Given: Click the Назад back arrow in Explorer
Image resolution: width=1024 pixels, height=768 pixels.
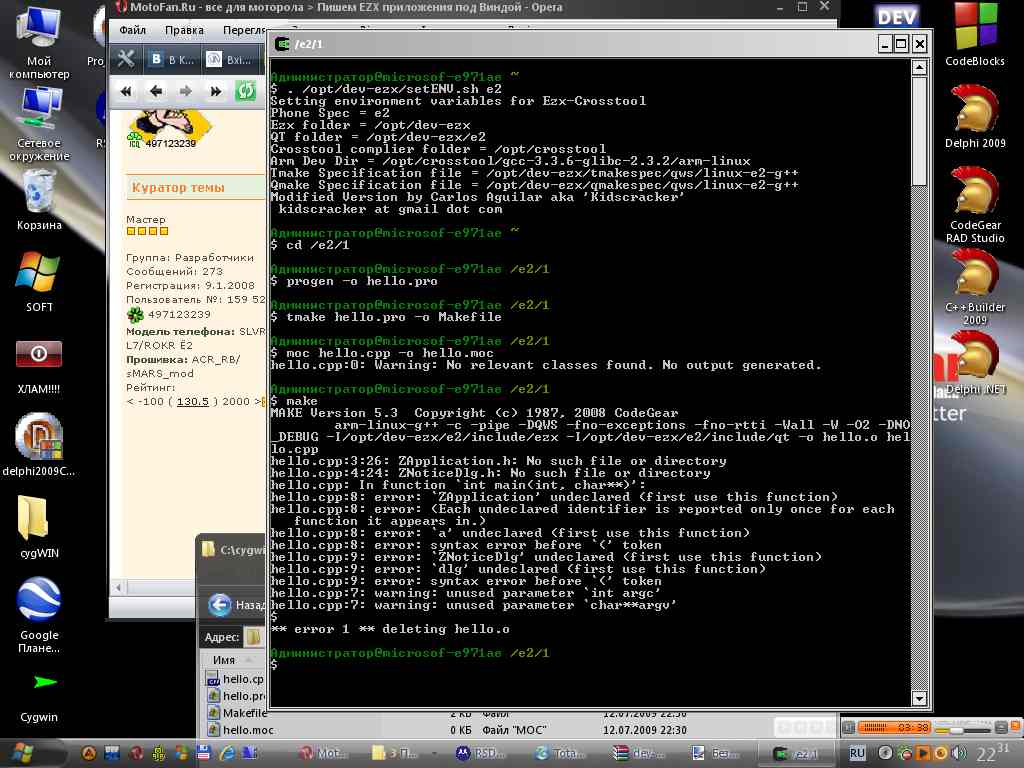Looking at the screenshot, I should coord(220,605).
